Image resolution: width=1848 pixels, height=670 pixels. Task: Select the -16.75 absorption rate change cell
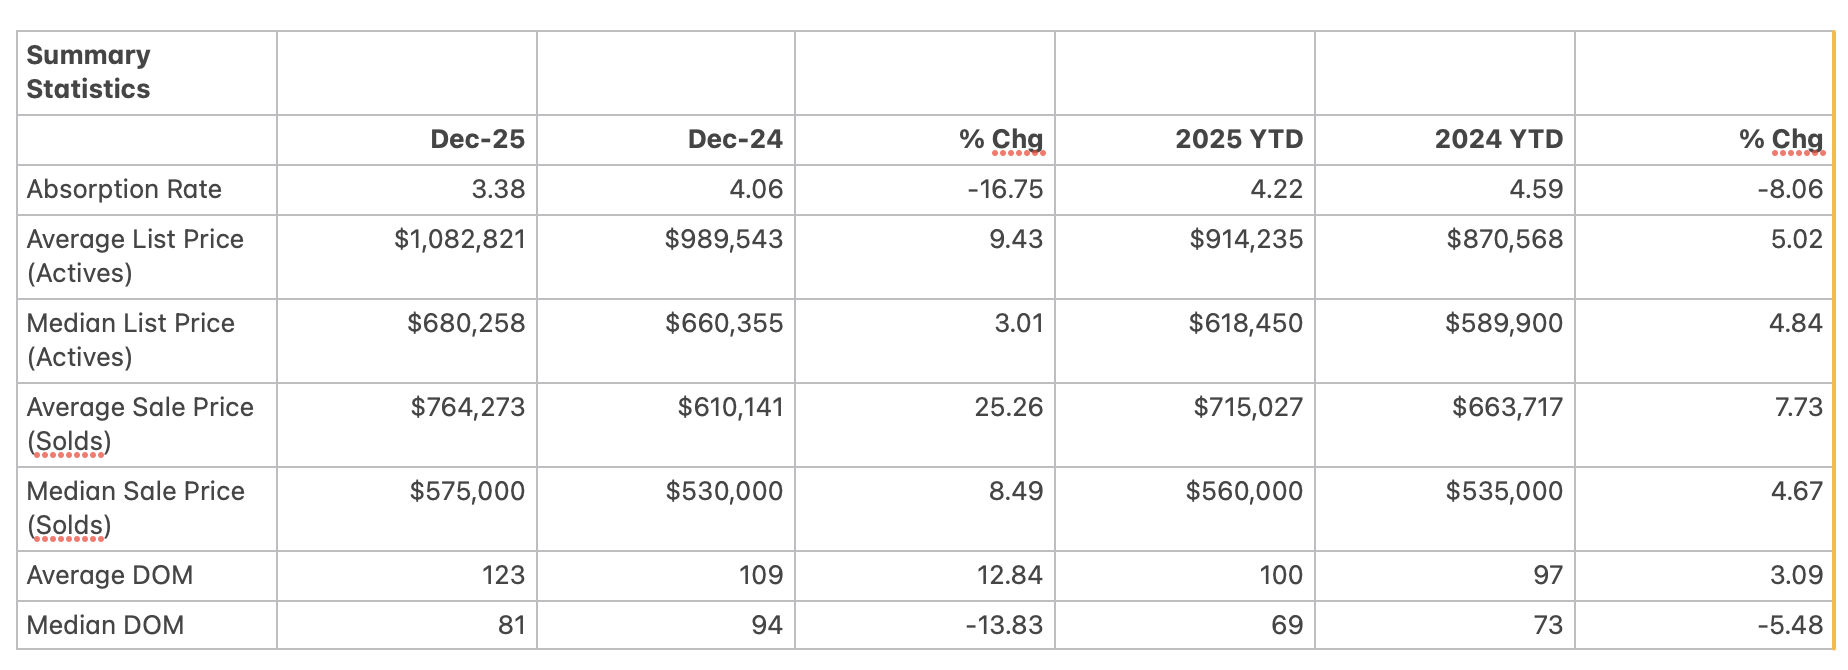click(1005, 189)
